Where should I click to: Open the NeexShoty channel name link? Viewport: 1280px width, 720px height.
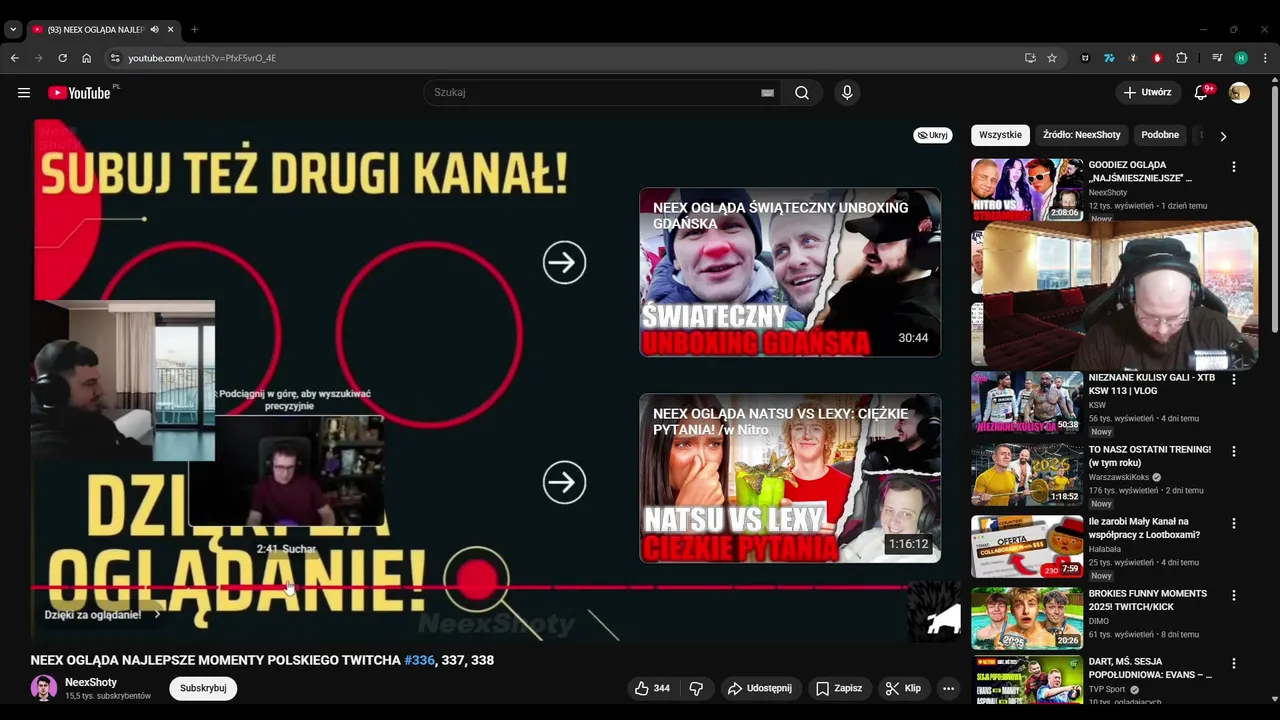tap(91, 682)
